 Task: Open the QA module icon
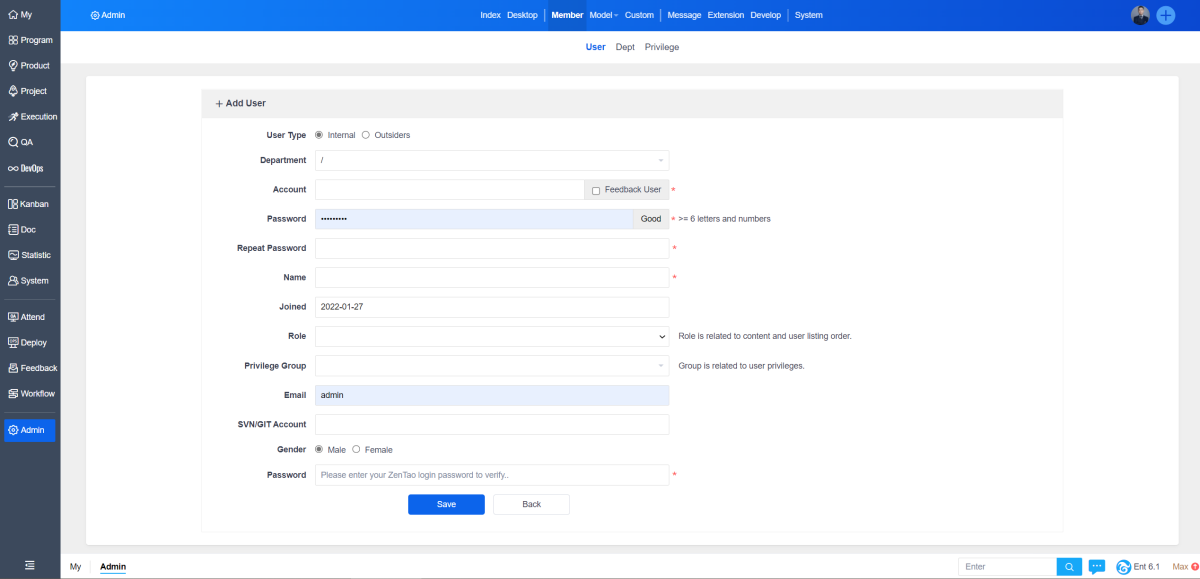[x=13, y=142]
